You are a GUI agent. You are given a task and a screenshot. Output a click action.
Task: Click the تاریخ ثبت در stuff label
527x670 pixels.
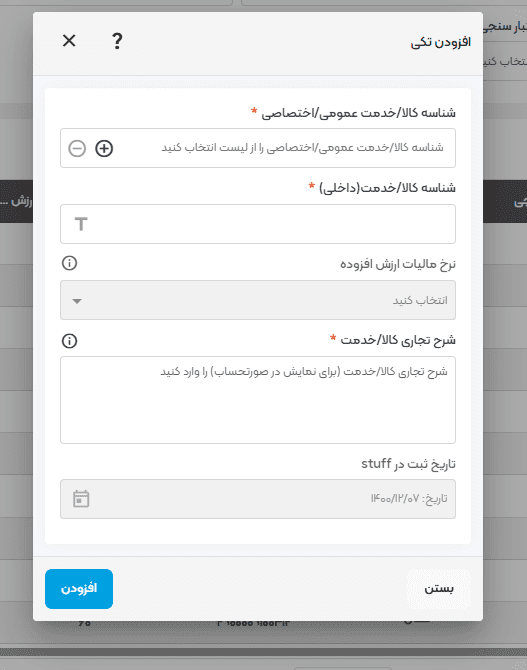[x=408, y=464]
